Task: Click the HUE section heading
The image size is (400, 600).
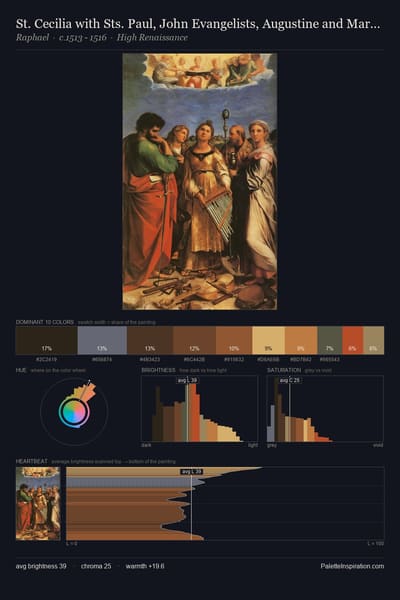Action: [x=21, y=370]
